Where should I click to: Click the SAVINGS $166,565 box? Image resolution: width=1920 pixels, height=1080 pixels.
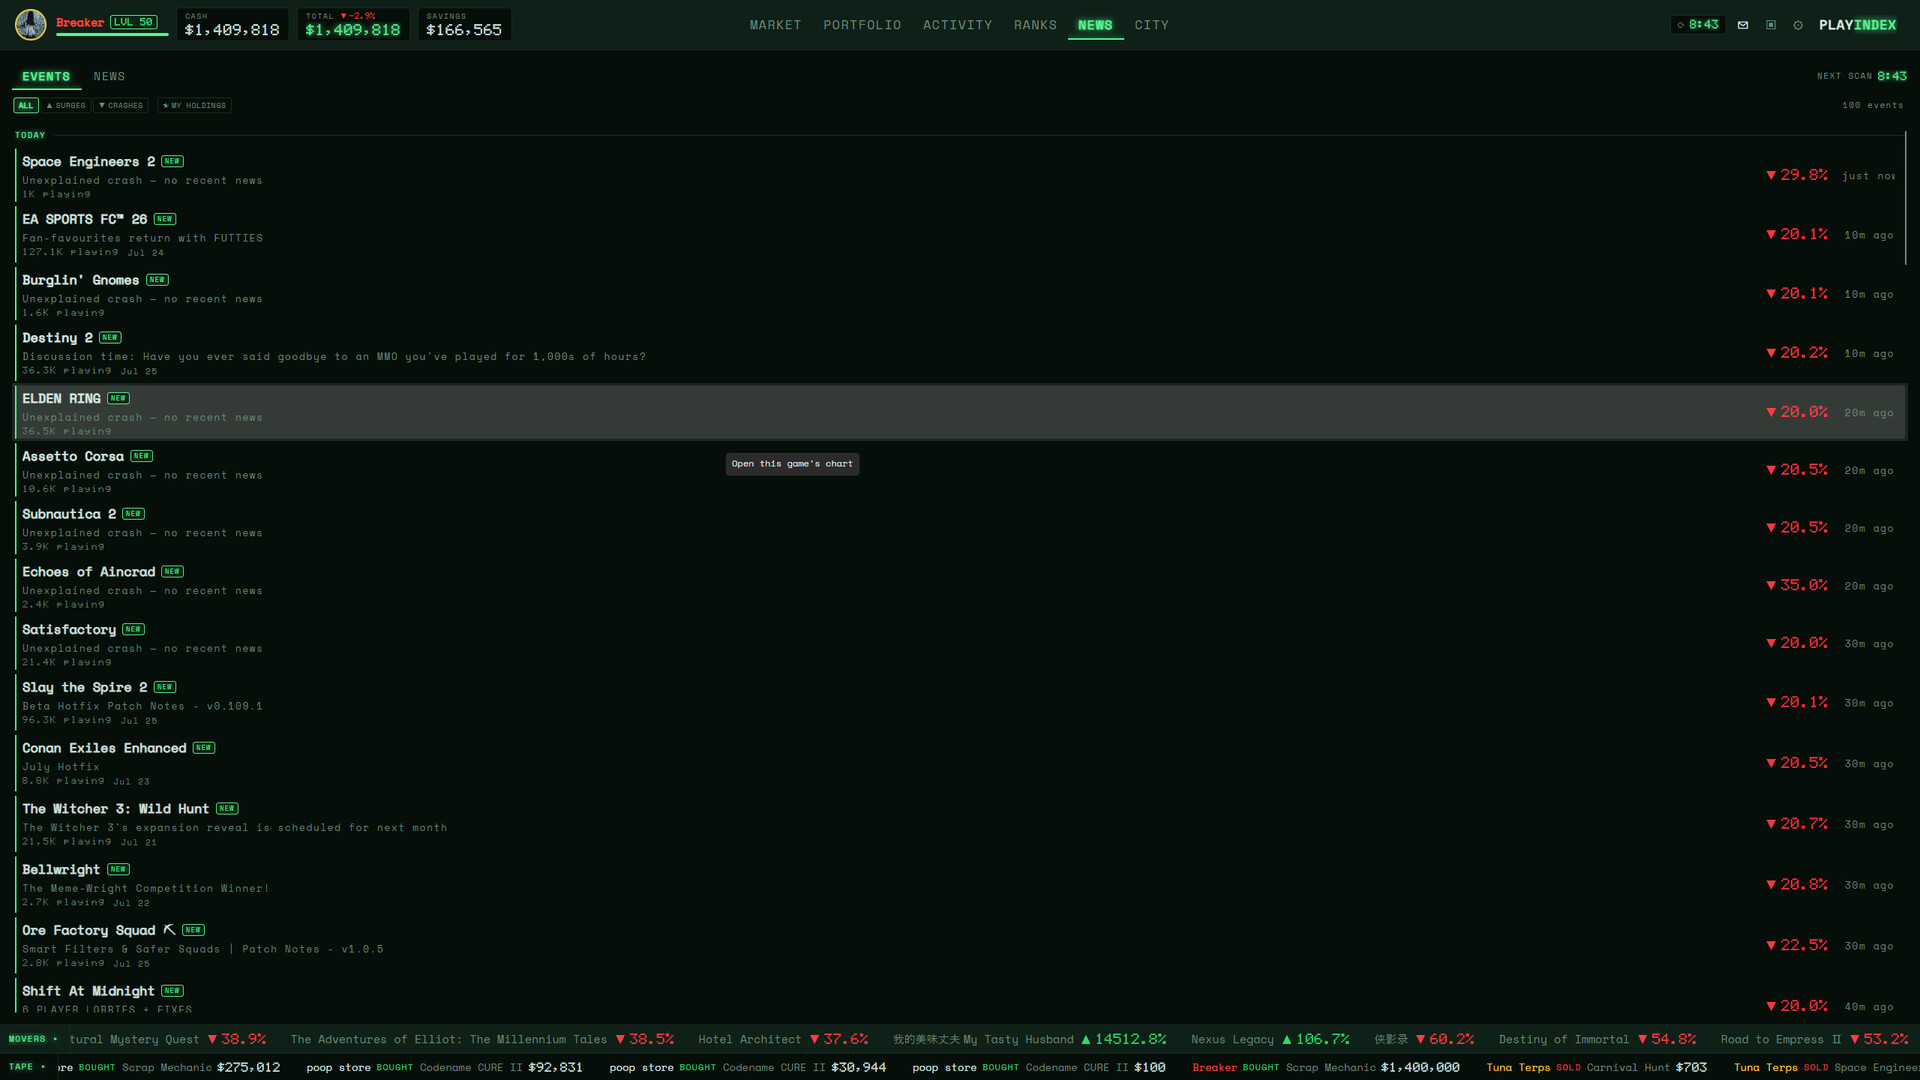point(464,24)
